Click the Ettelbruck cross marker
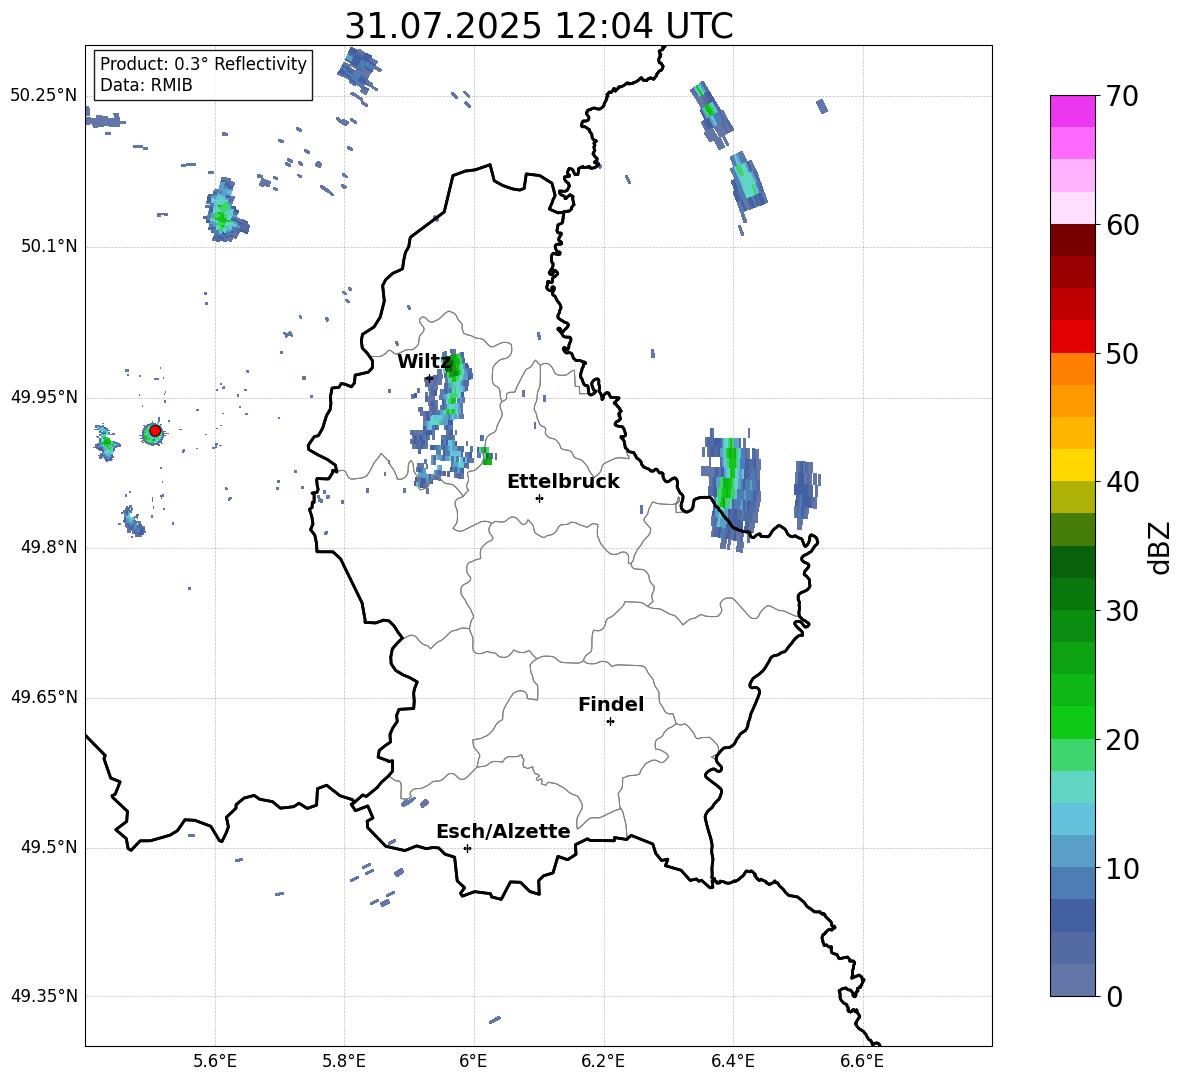The image size is (1184, 1081). (x=539, y=498)
